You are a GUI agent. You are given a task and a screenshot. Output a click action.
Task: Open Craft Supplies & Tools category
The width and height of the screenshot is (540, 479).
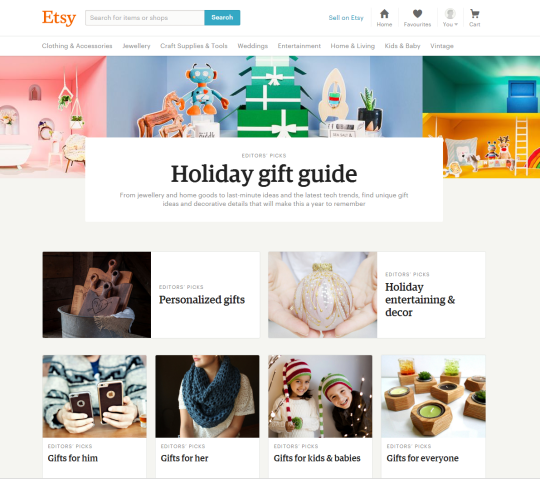click(x=194, y=46)
